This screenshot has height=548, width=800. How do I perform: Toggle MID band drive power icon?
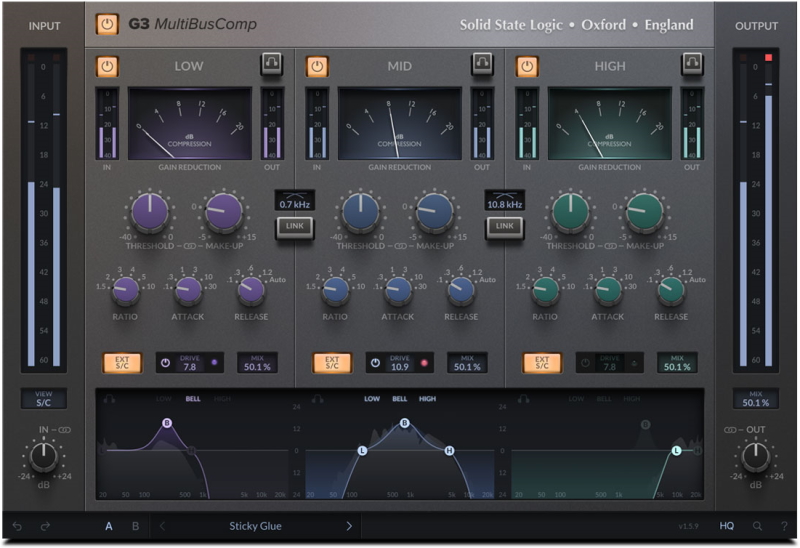pyautogui.click(x=376, y=363)
